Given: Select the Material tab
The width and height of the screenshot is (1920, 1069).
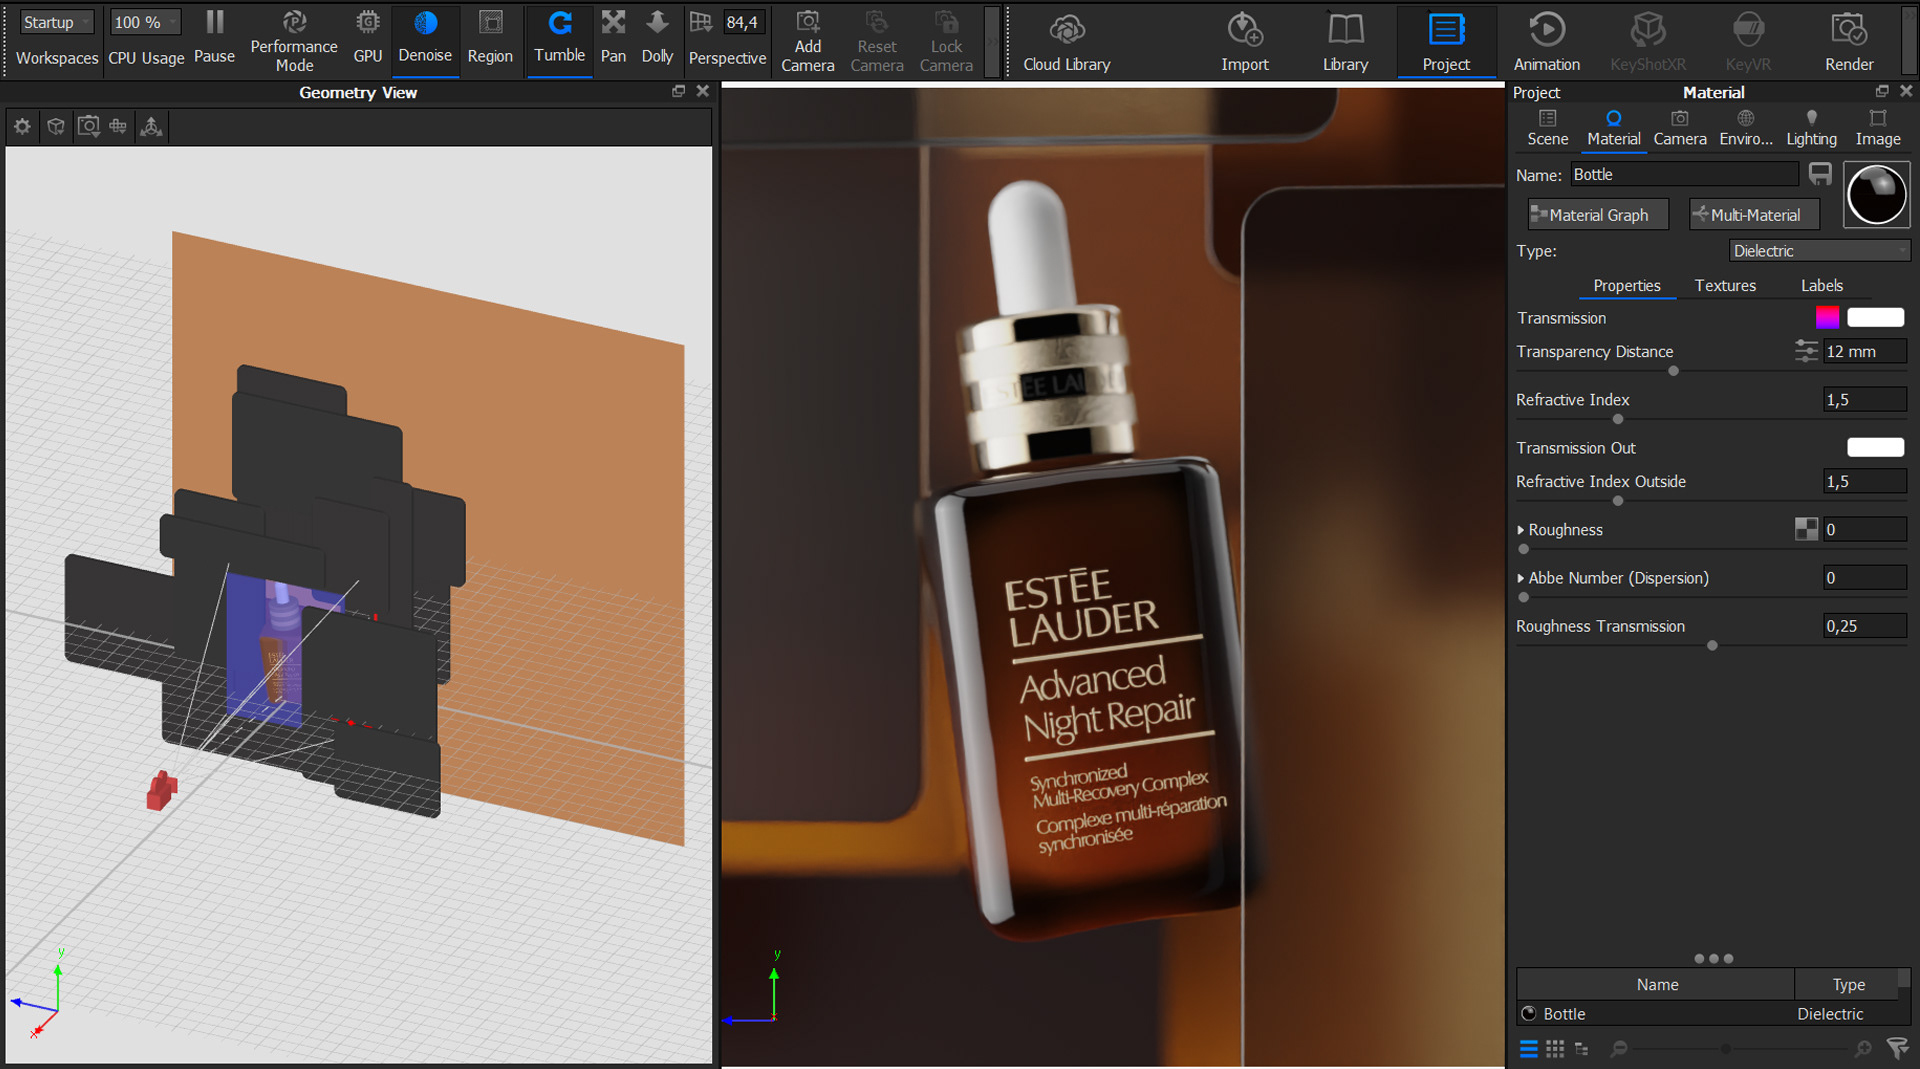Looking at the screenshot, I should point(1613,129).
